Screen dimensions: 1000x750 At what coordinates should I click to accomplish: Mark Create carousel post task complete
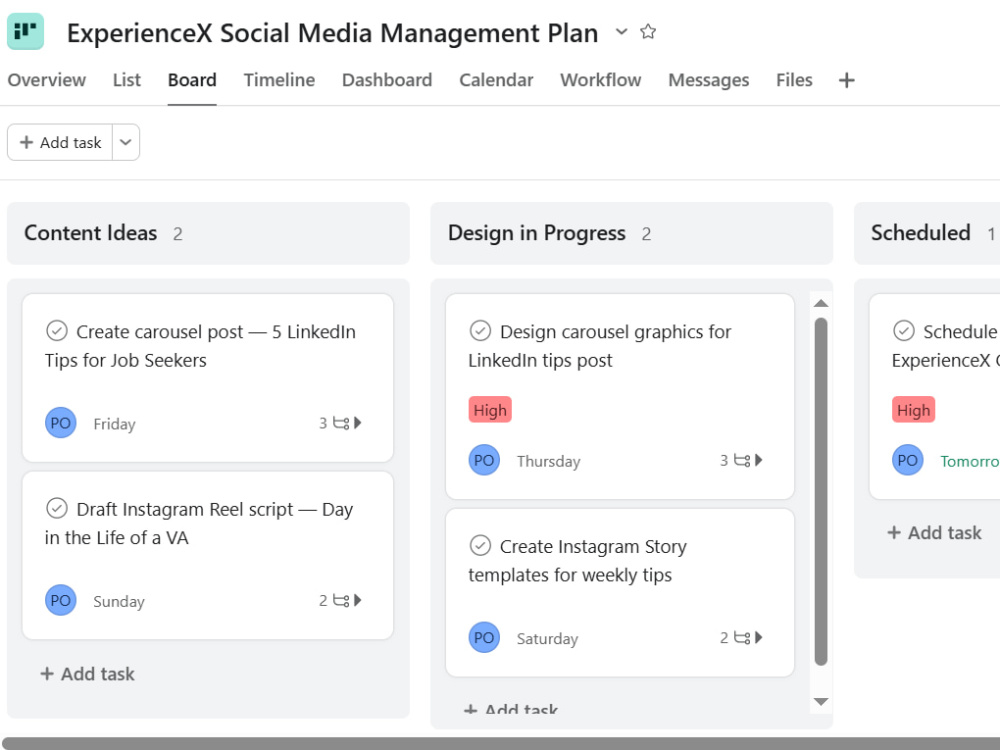[57, 331]
